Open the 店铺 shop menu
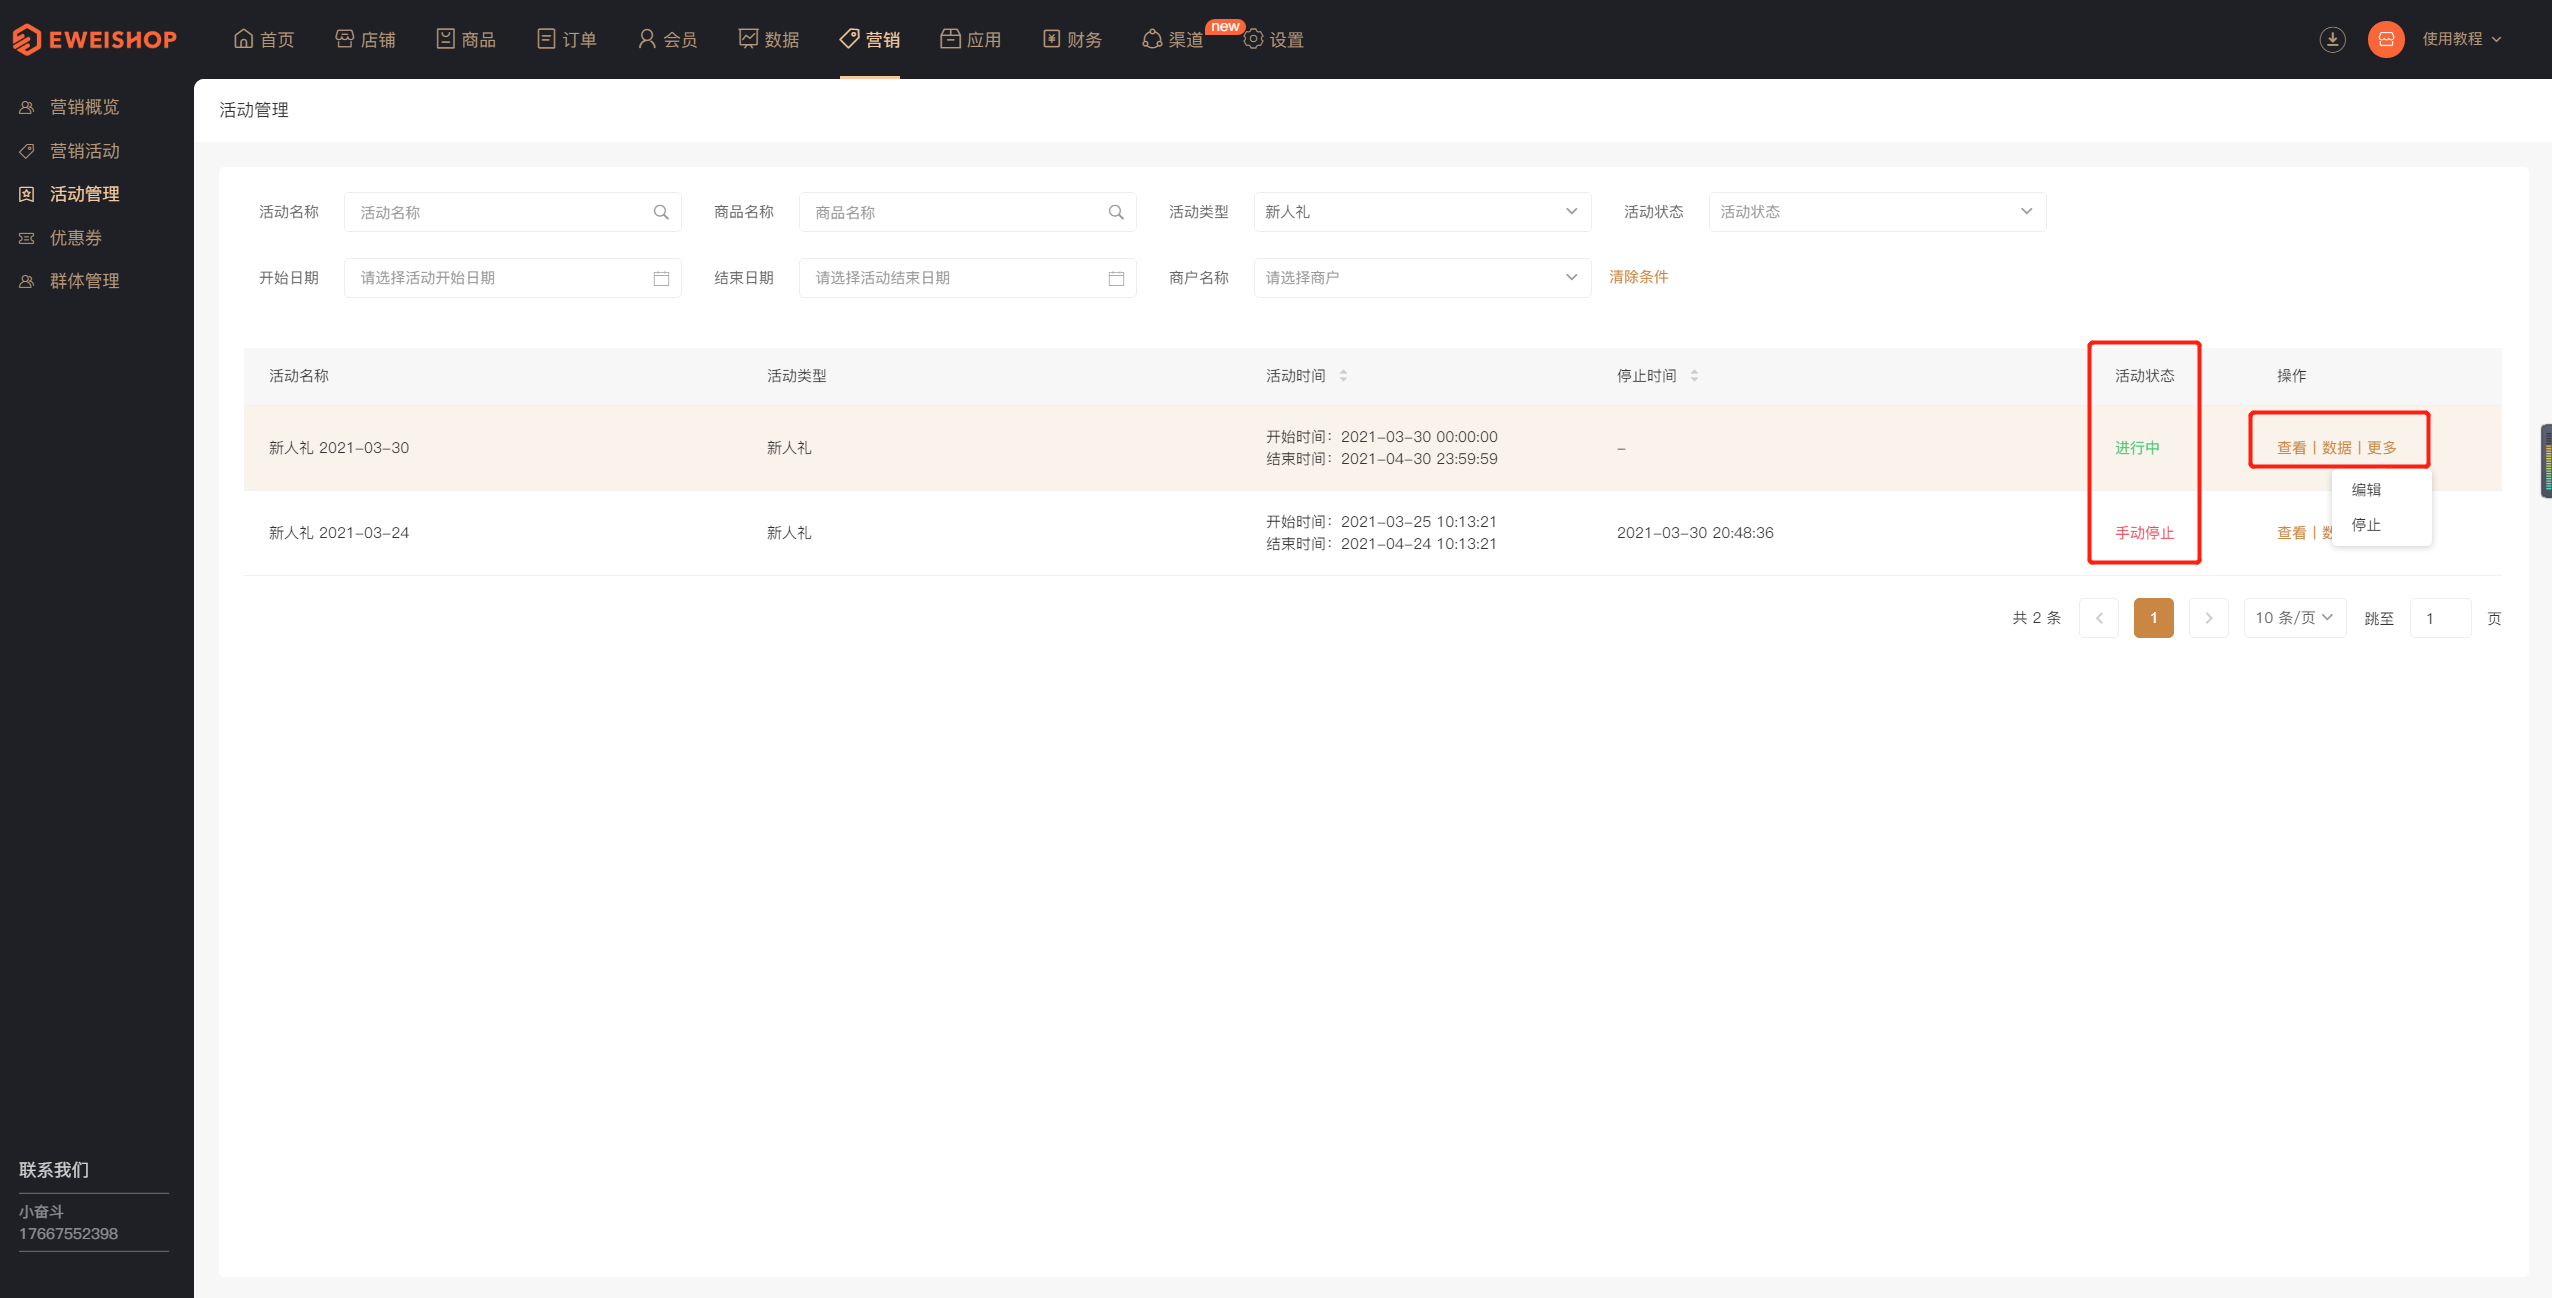2552x1298 pixels. (x=365, y=39)
